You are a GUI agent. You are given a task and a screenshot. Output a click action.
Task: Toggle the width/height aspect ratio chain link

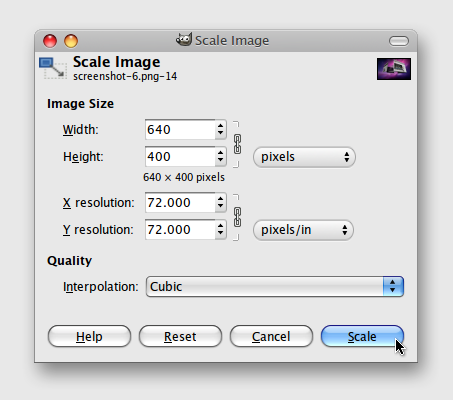pyautogui.click(x=237, y=144)
